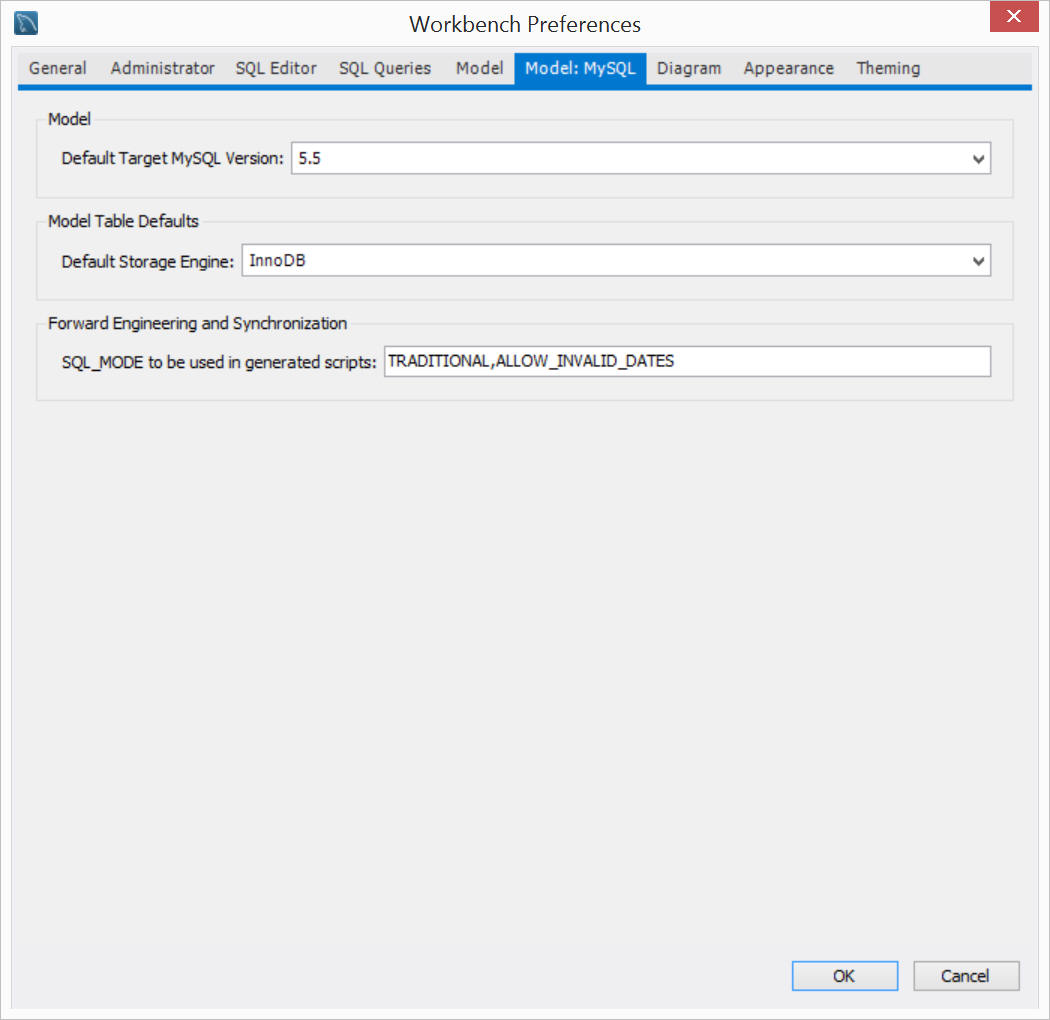Open the Default Target MySQL Version dropdown
The width and height of the screenshot is (1050, 1020).
[641, 158]
